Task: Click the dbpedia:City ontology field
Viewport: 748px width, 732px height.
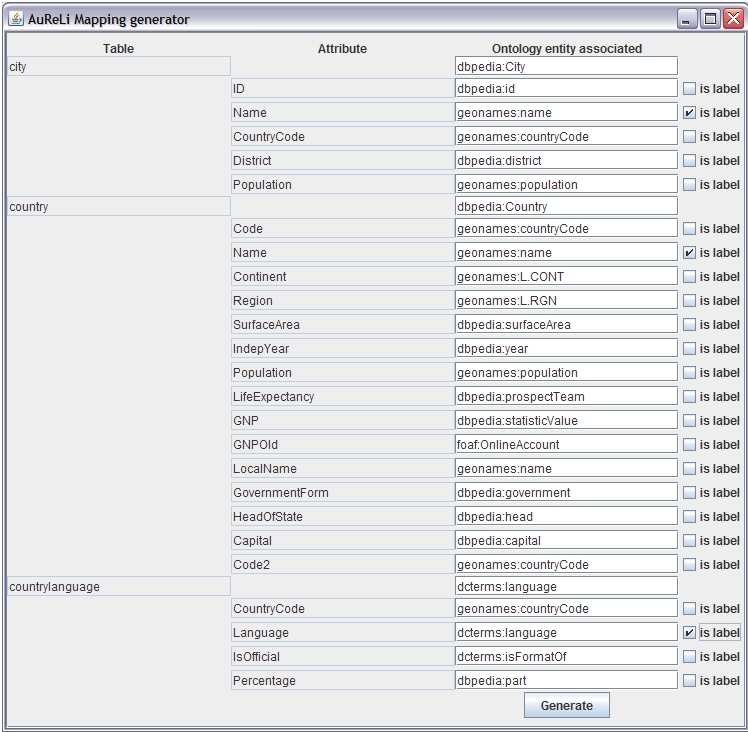Action: [566, 67]
